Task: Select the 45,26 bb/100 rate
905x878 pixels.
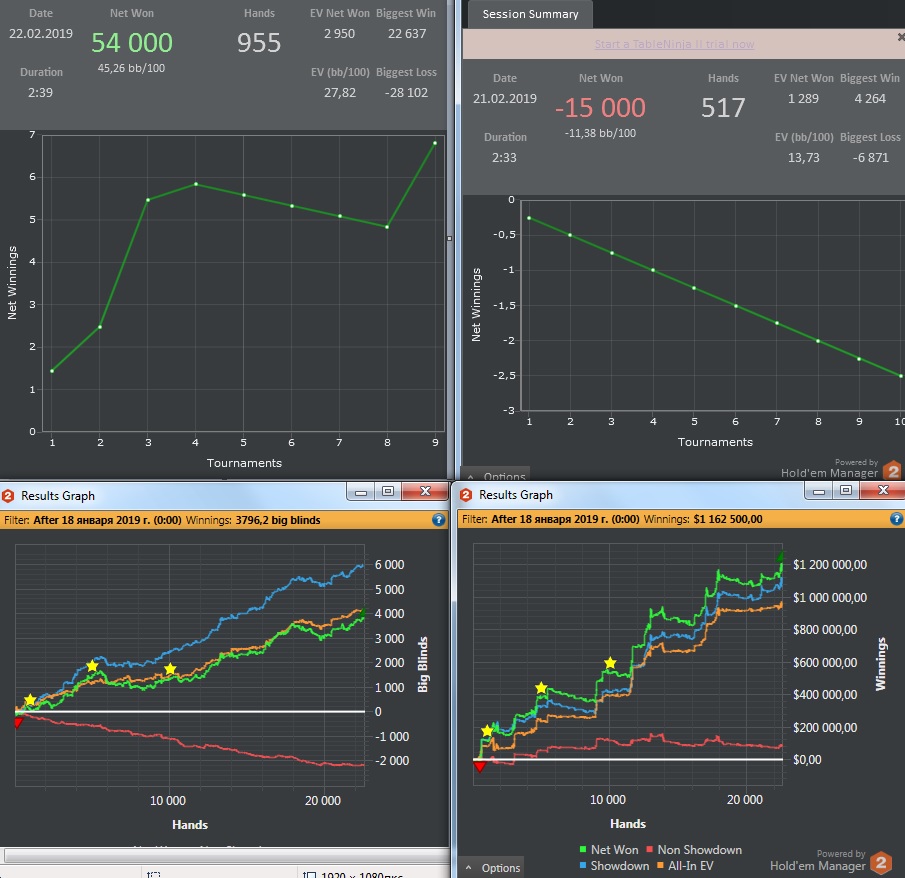Action: click(131, 68)
